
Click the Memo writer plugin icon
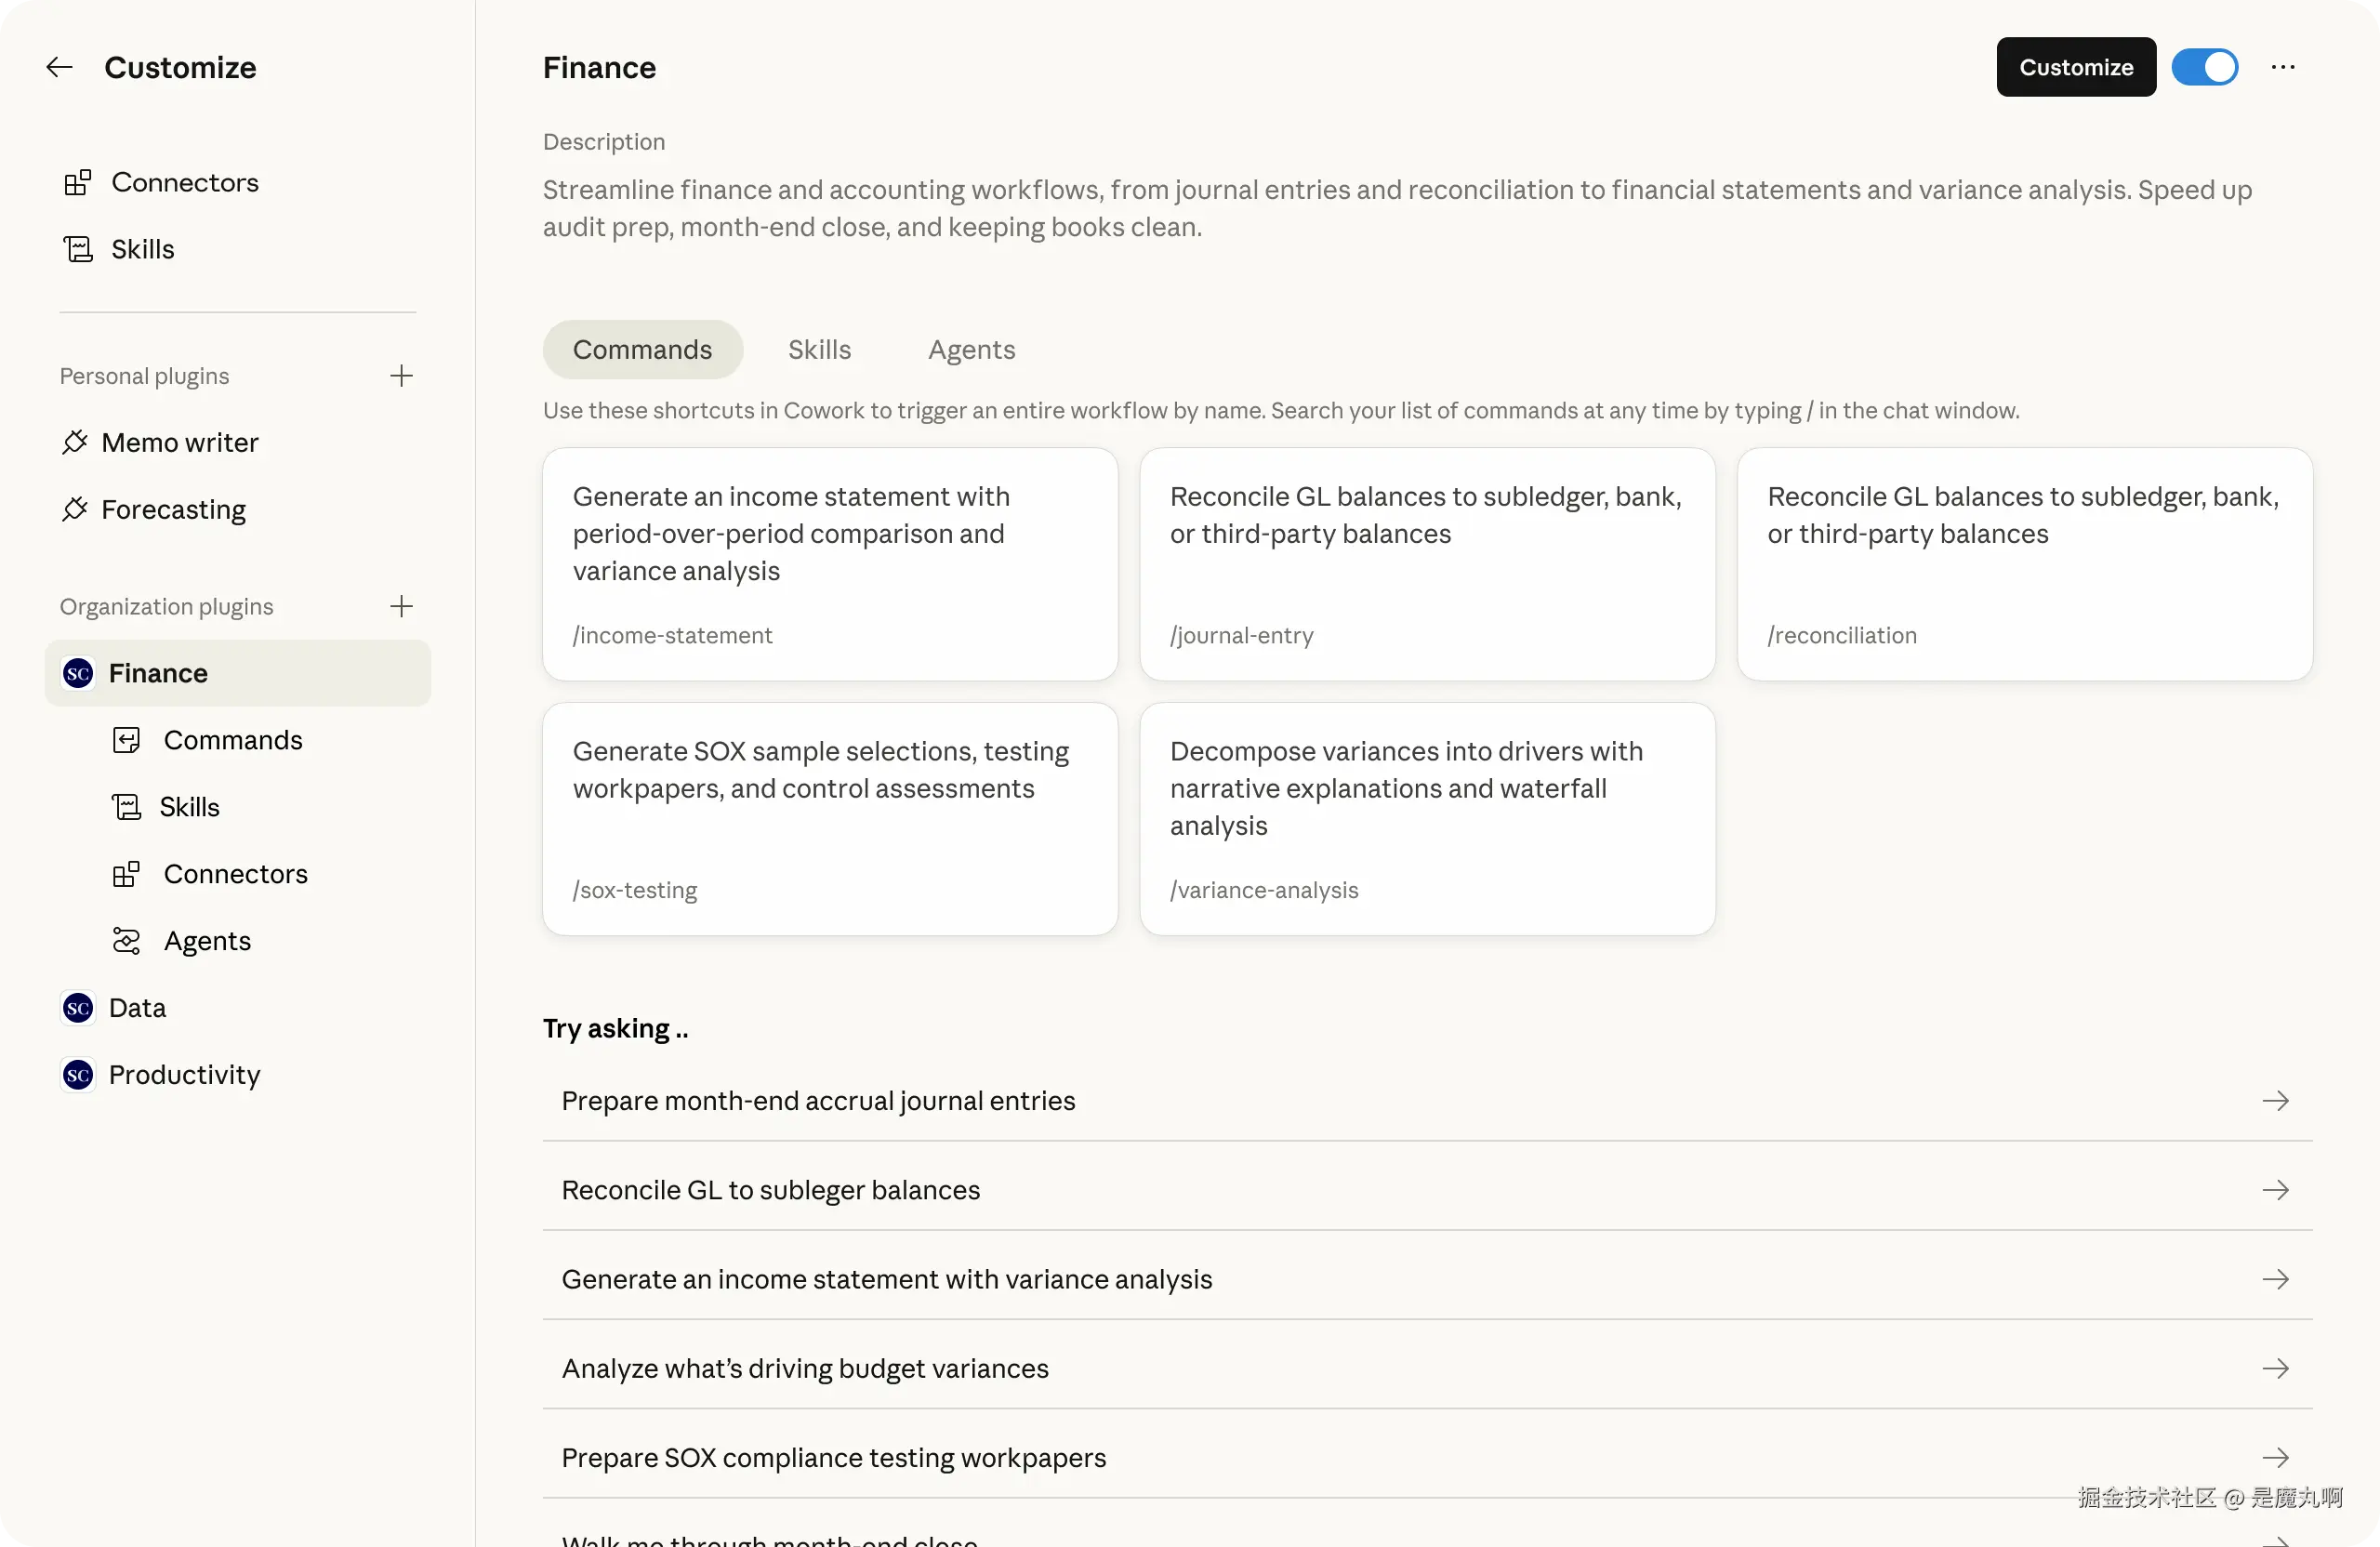point(75,442)
